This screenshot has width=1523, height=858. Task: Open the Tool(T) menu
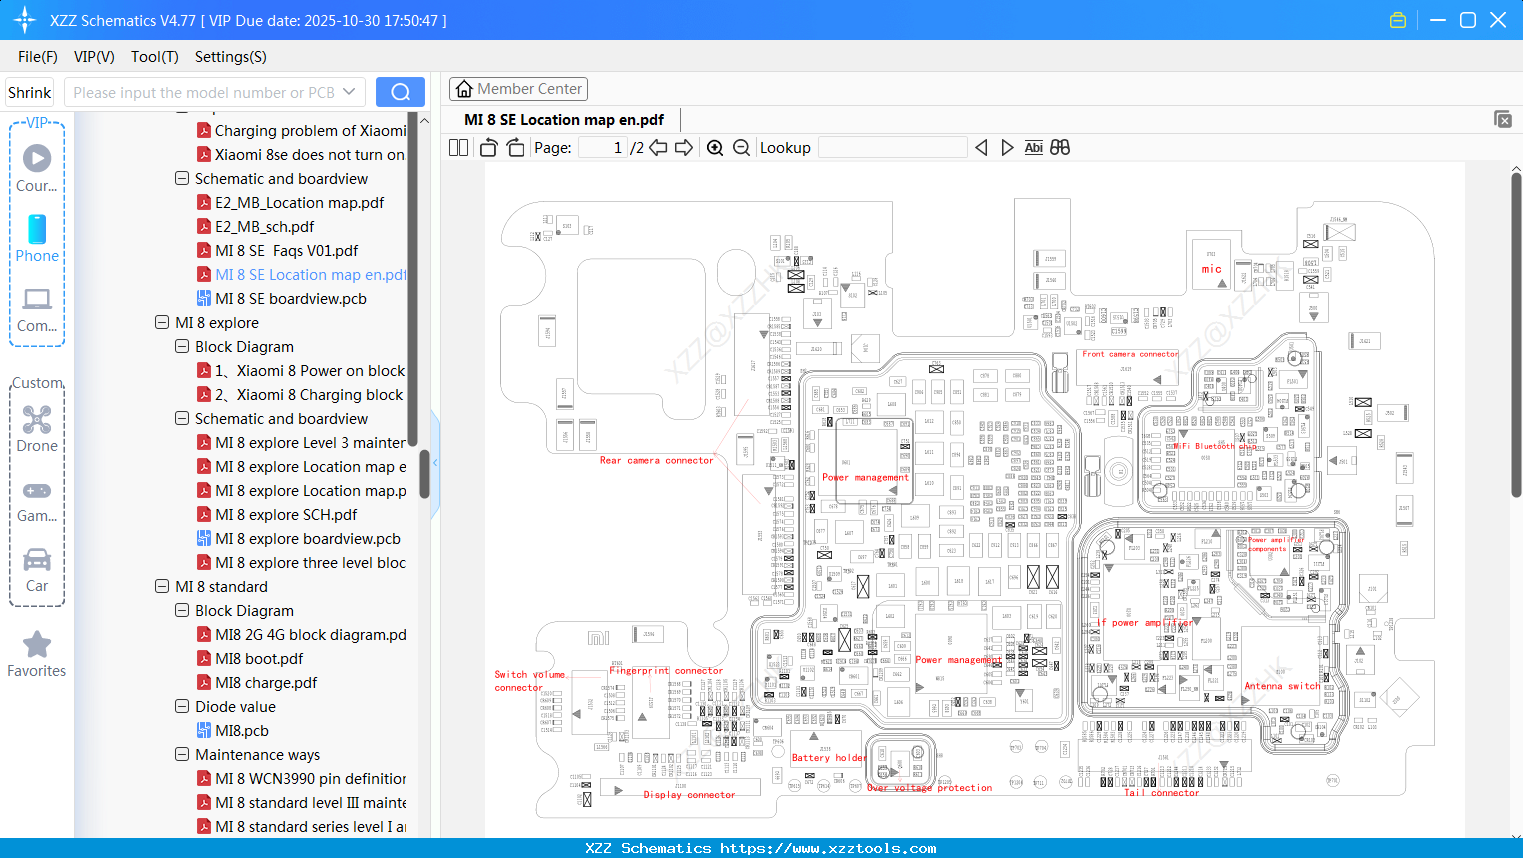pyautogui.click(x=154, y=57)
